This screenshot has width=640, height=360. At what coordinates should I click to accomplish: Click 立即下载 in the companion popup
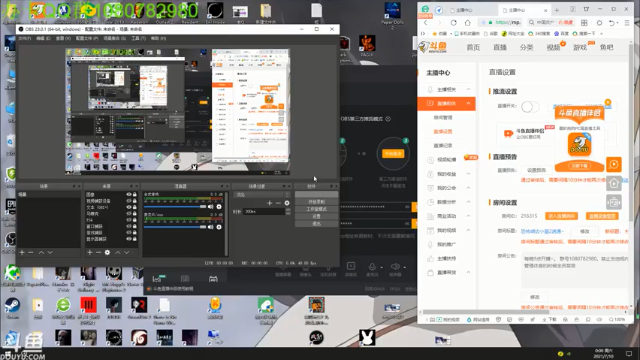[580, 166]
